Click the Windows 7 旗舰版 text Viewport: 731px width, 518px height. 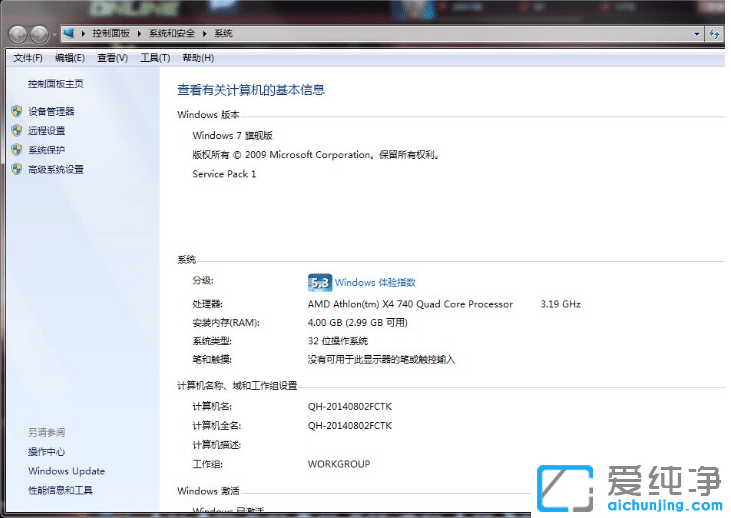(x=233, y=136)
